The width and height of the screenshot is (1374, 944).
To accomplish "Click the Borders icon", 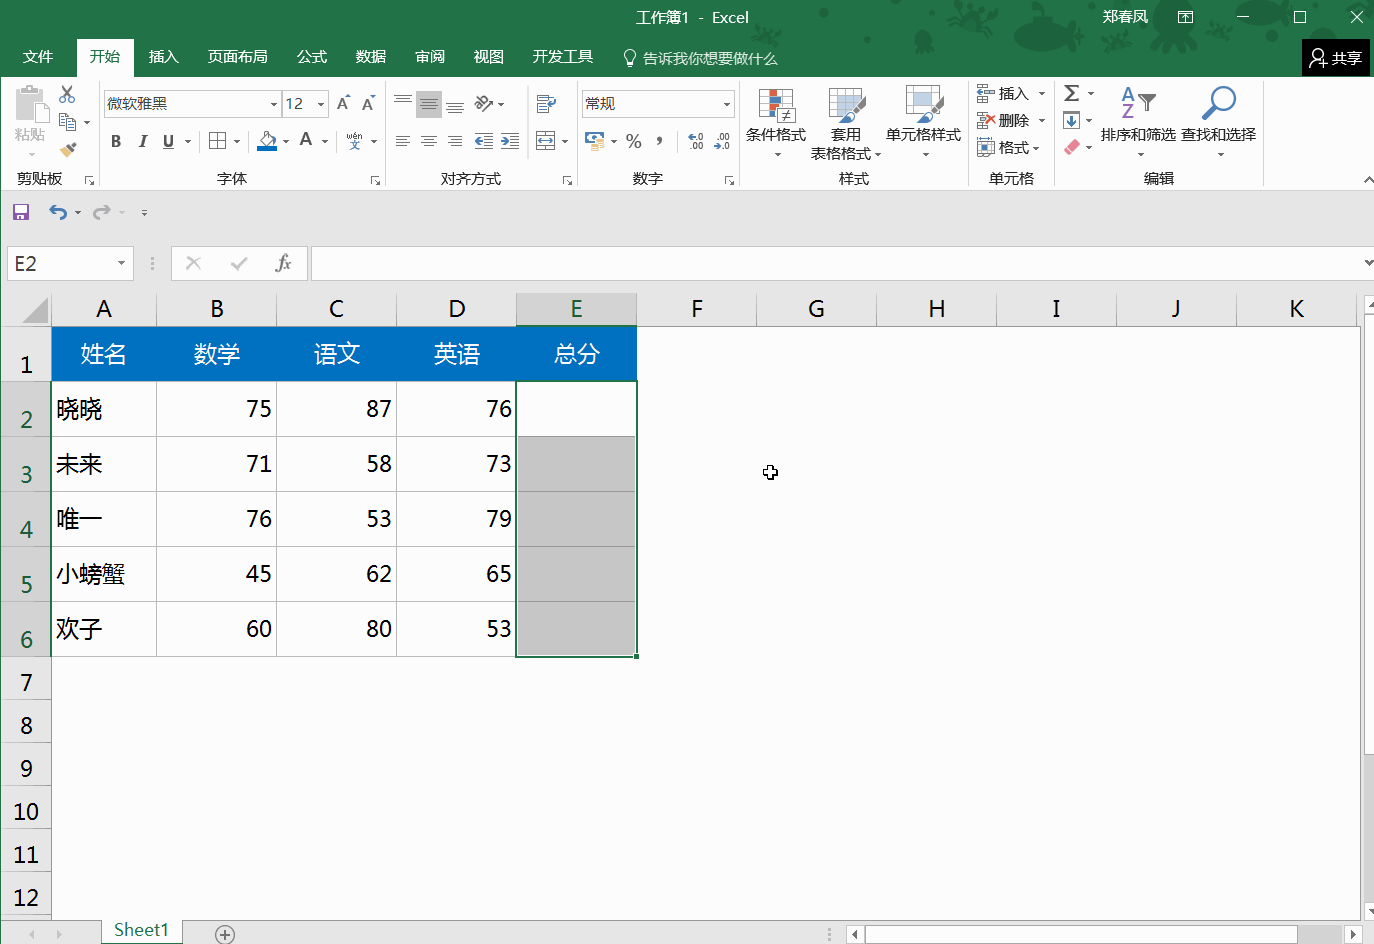I will [x=217, y=141].
